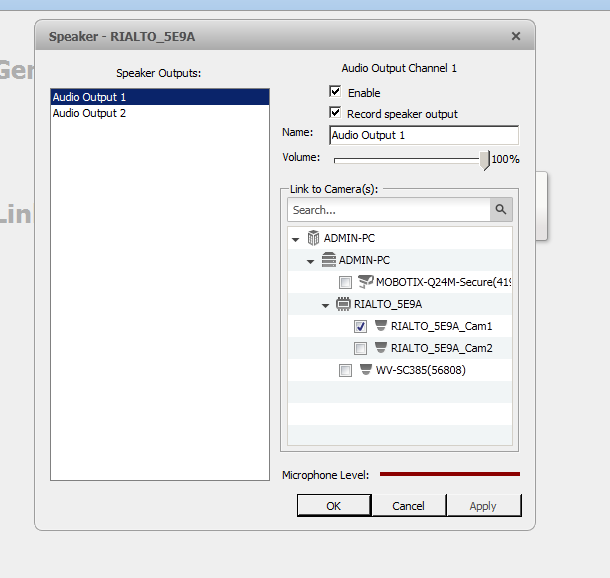This screenshot has height=578, width=610.
Task: Collapse the RIALTO_5E9A tree node
Action: click(326, 306)
